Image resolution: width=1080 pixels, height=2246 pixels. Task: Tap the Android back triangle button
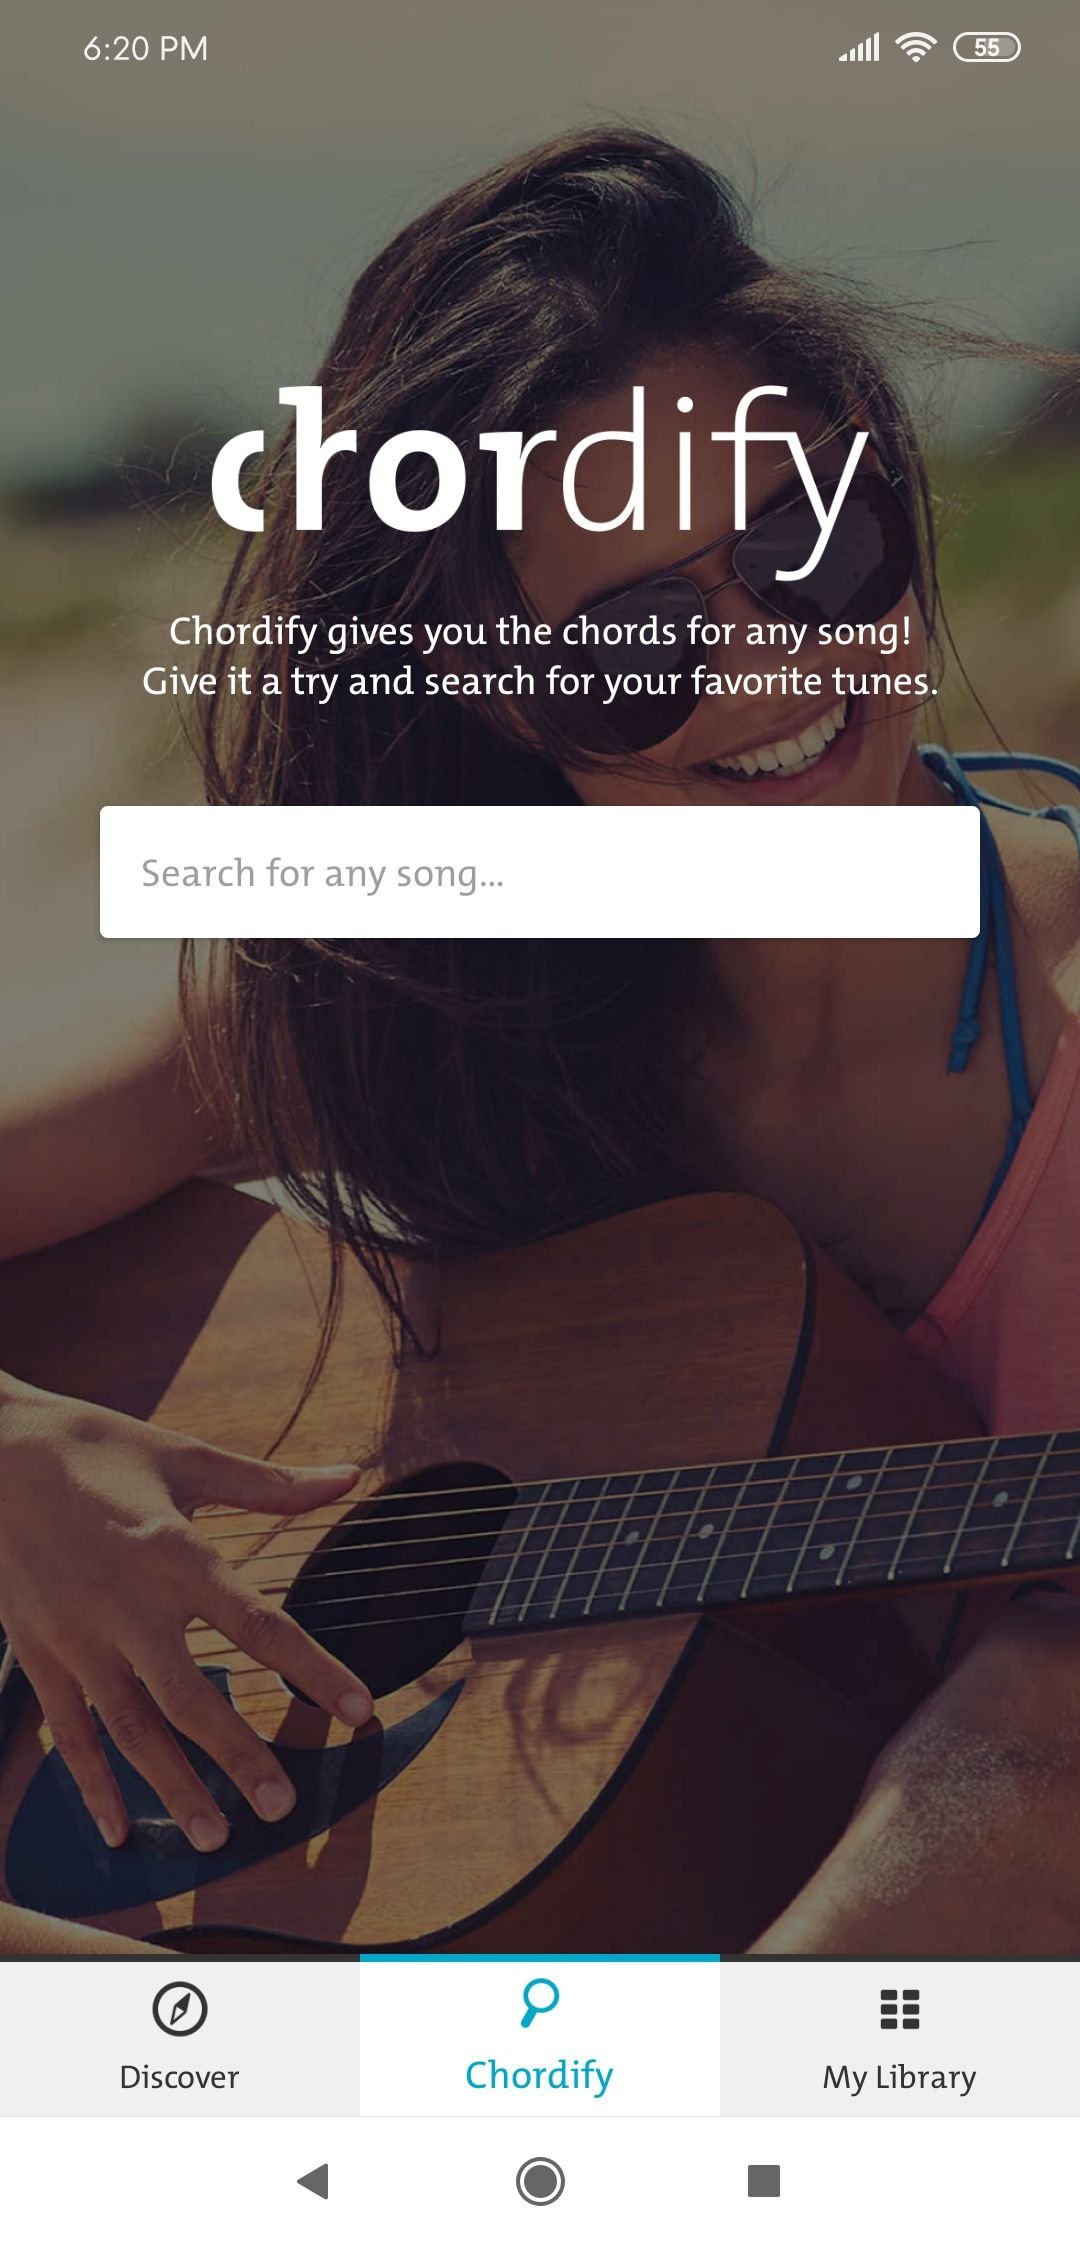pyautogui.click(x=314, y=2180)
